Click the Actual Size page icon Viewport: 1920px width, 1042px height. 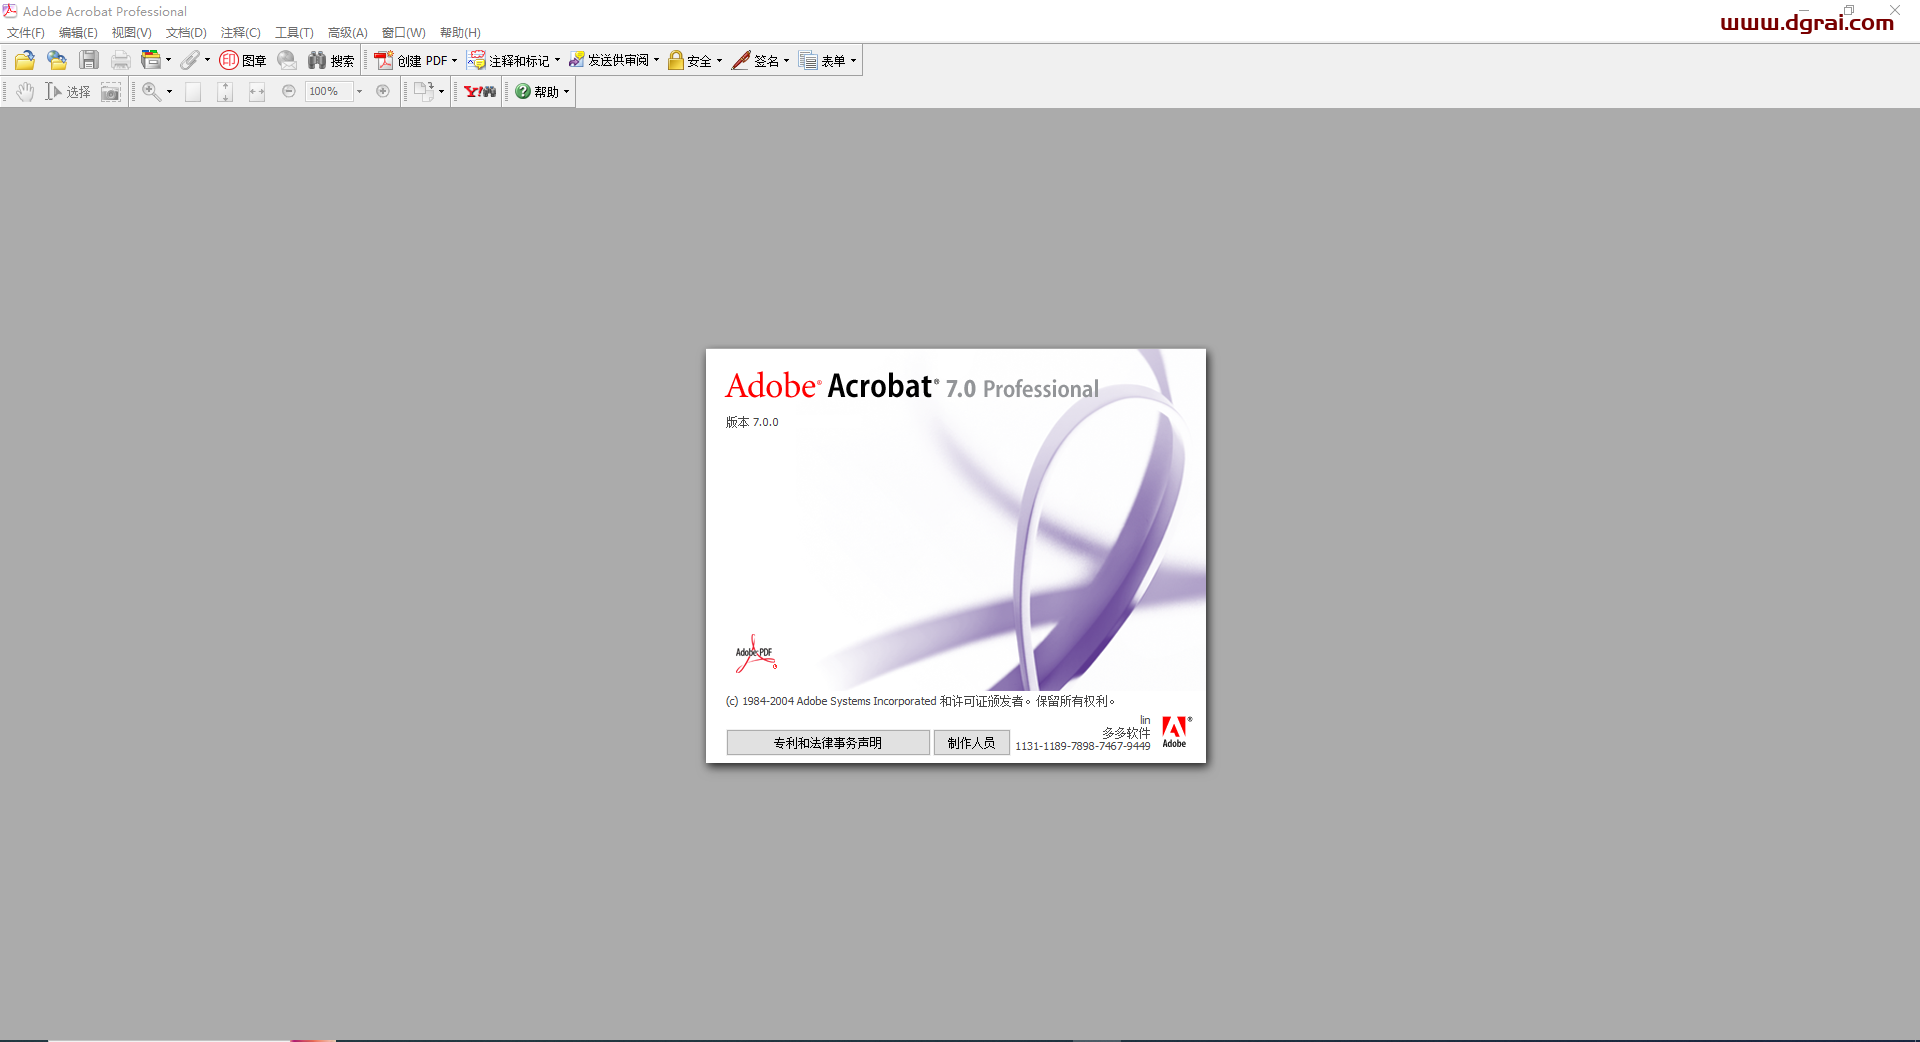coord(193,91)
